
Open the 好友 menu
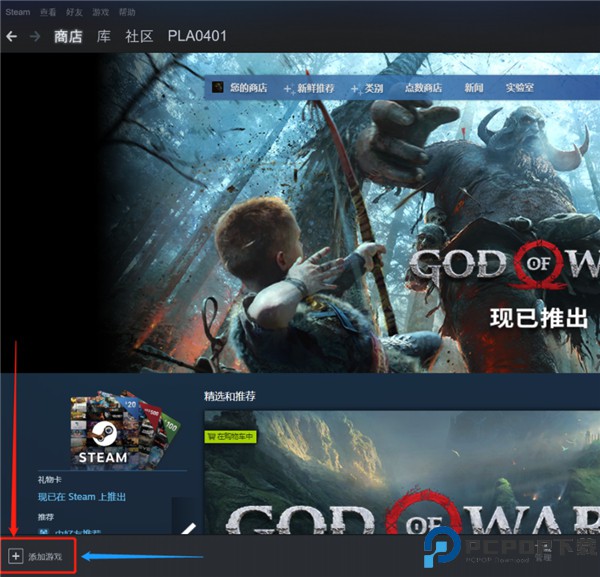click(x=74, y=12)
